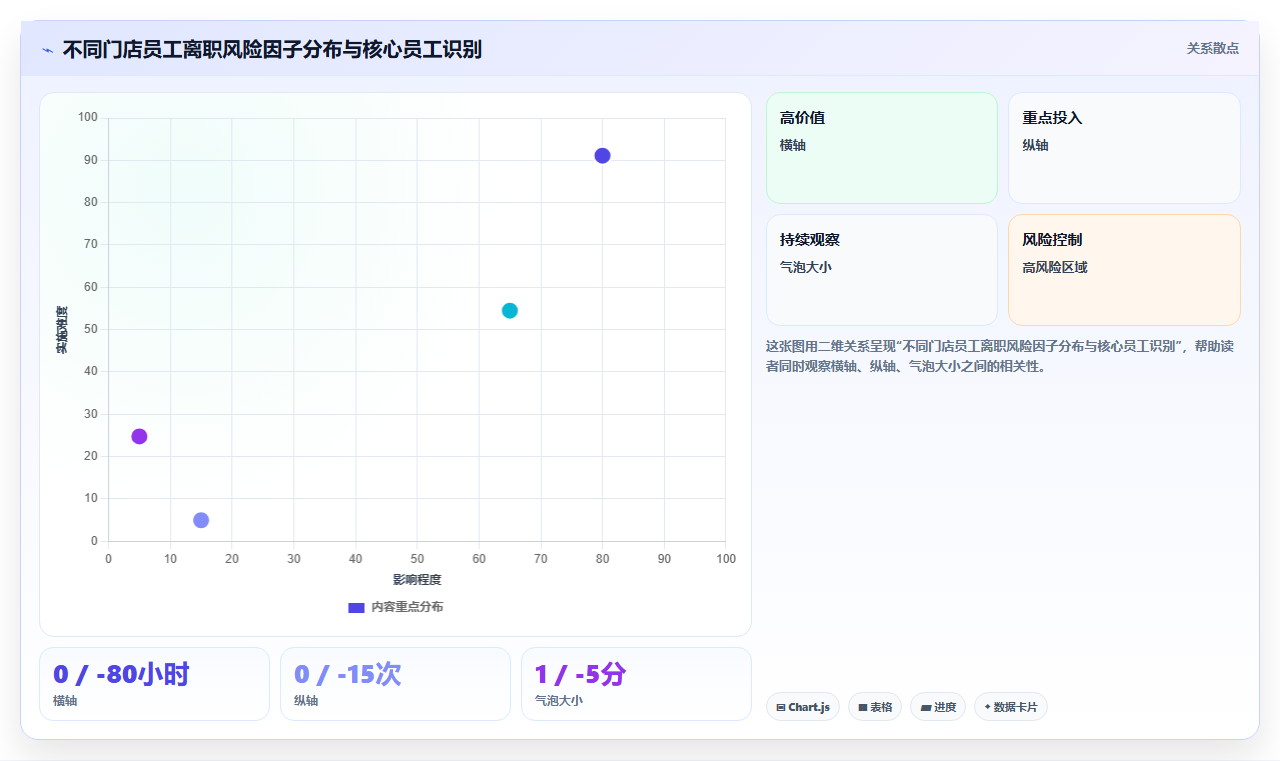
Task: Click the icon in the 表格 tag
Action: [x=863, y=708]
